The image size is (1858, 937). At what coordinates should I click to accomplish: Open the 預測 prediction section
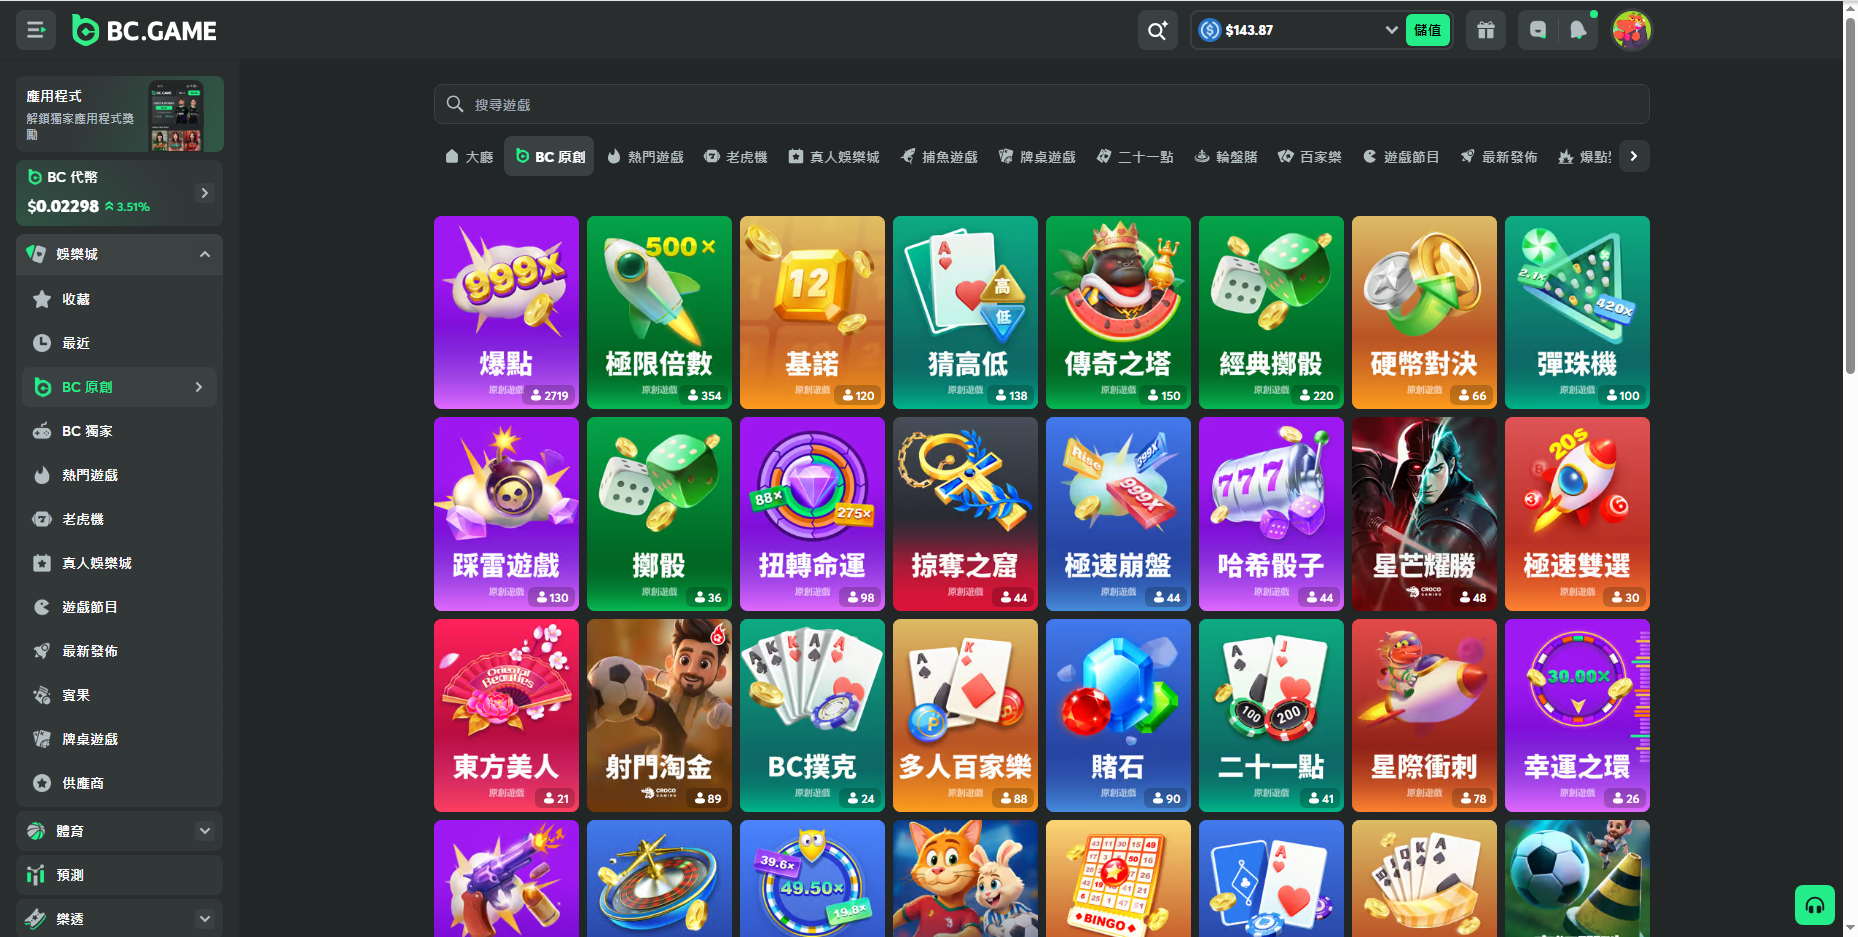(x=120, y=875)
